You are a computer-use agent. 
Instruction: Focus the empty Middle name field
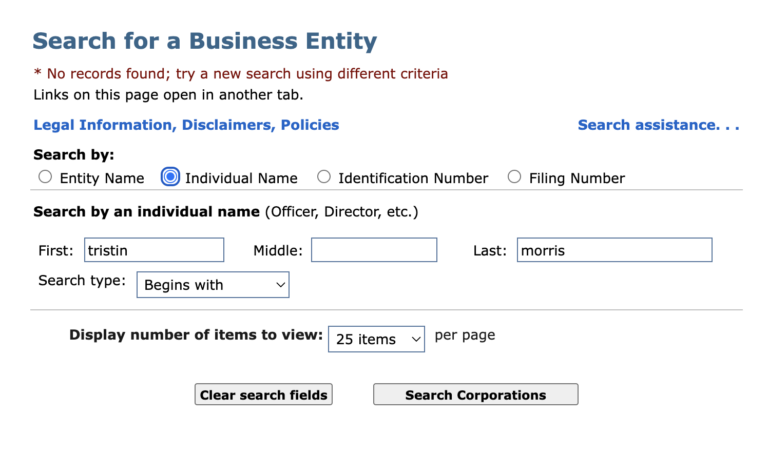coord(374,250)
